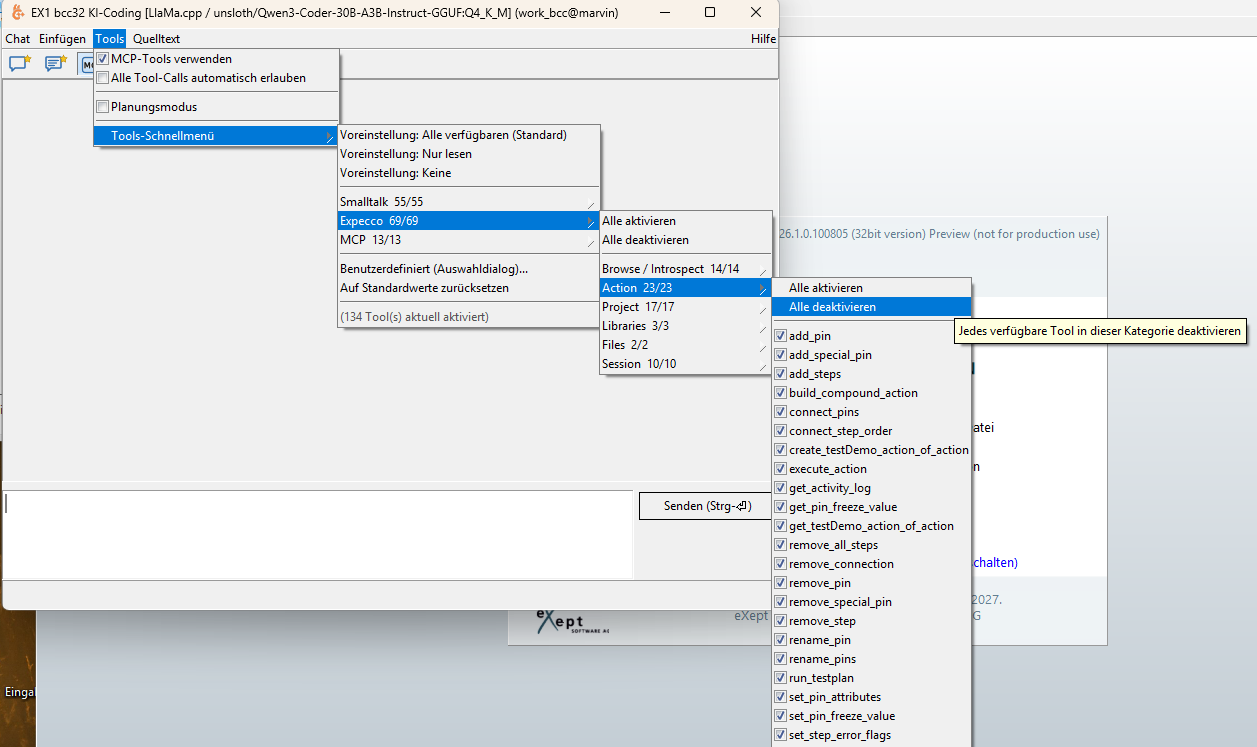Toggle the Planungsmodus checkbox

tap(102, 107)
